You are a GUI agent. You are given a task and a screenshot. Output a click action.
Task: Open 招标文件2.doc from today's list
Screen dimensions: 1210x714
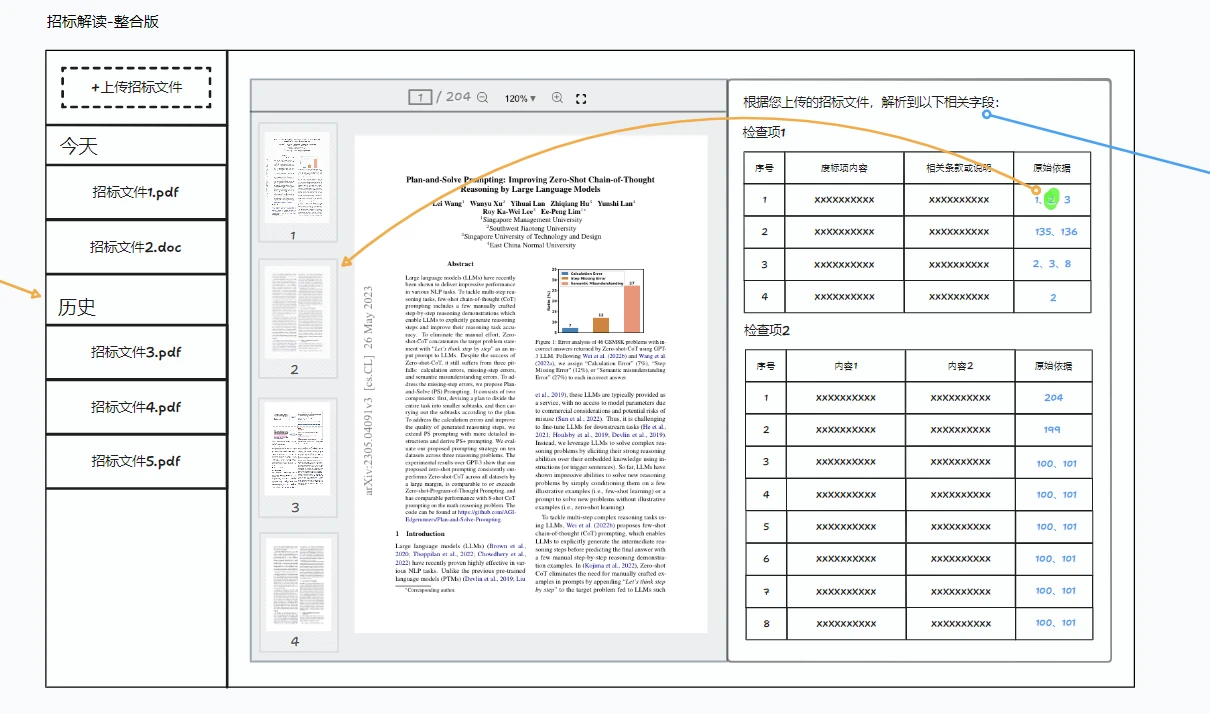tap(136, 247)
